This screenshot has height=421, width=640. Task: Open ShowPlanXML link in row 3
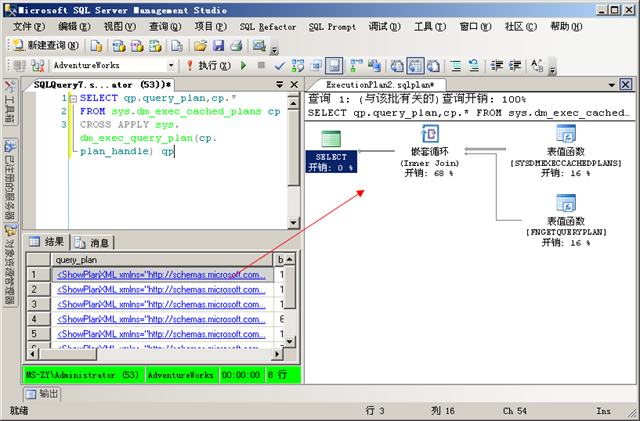tap(162, 304)
